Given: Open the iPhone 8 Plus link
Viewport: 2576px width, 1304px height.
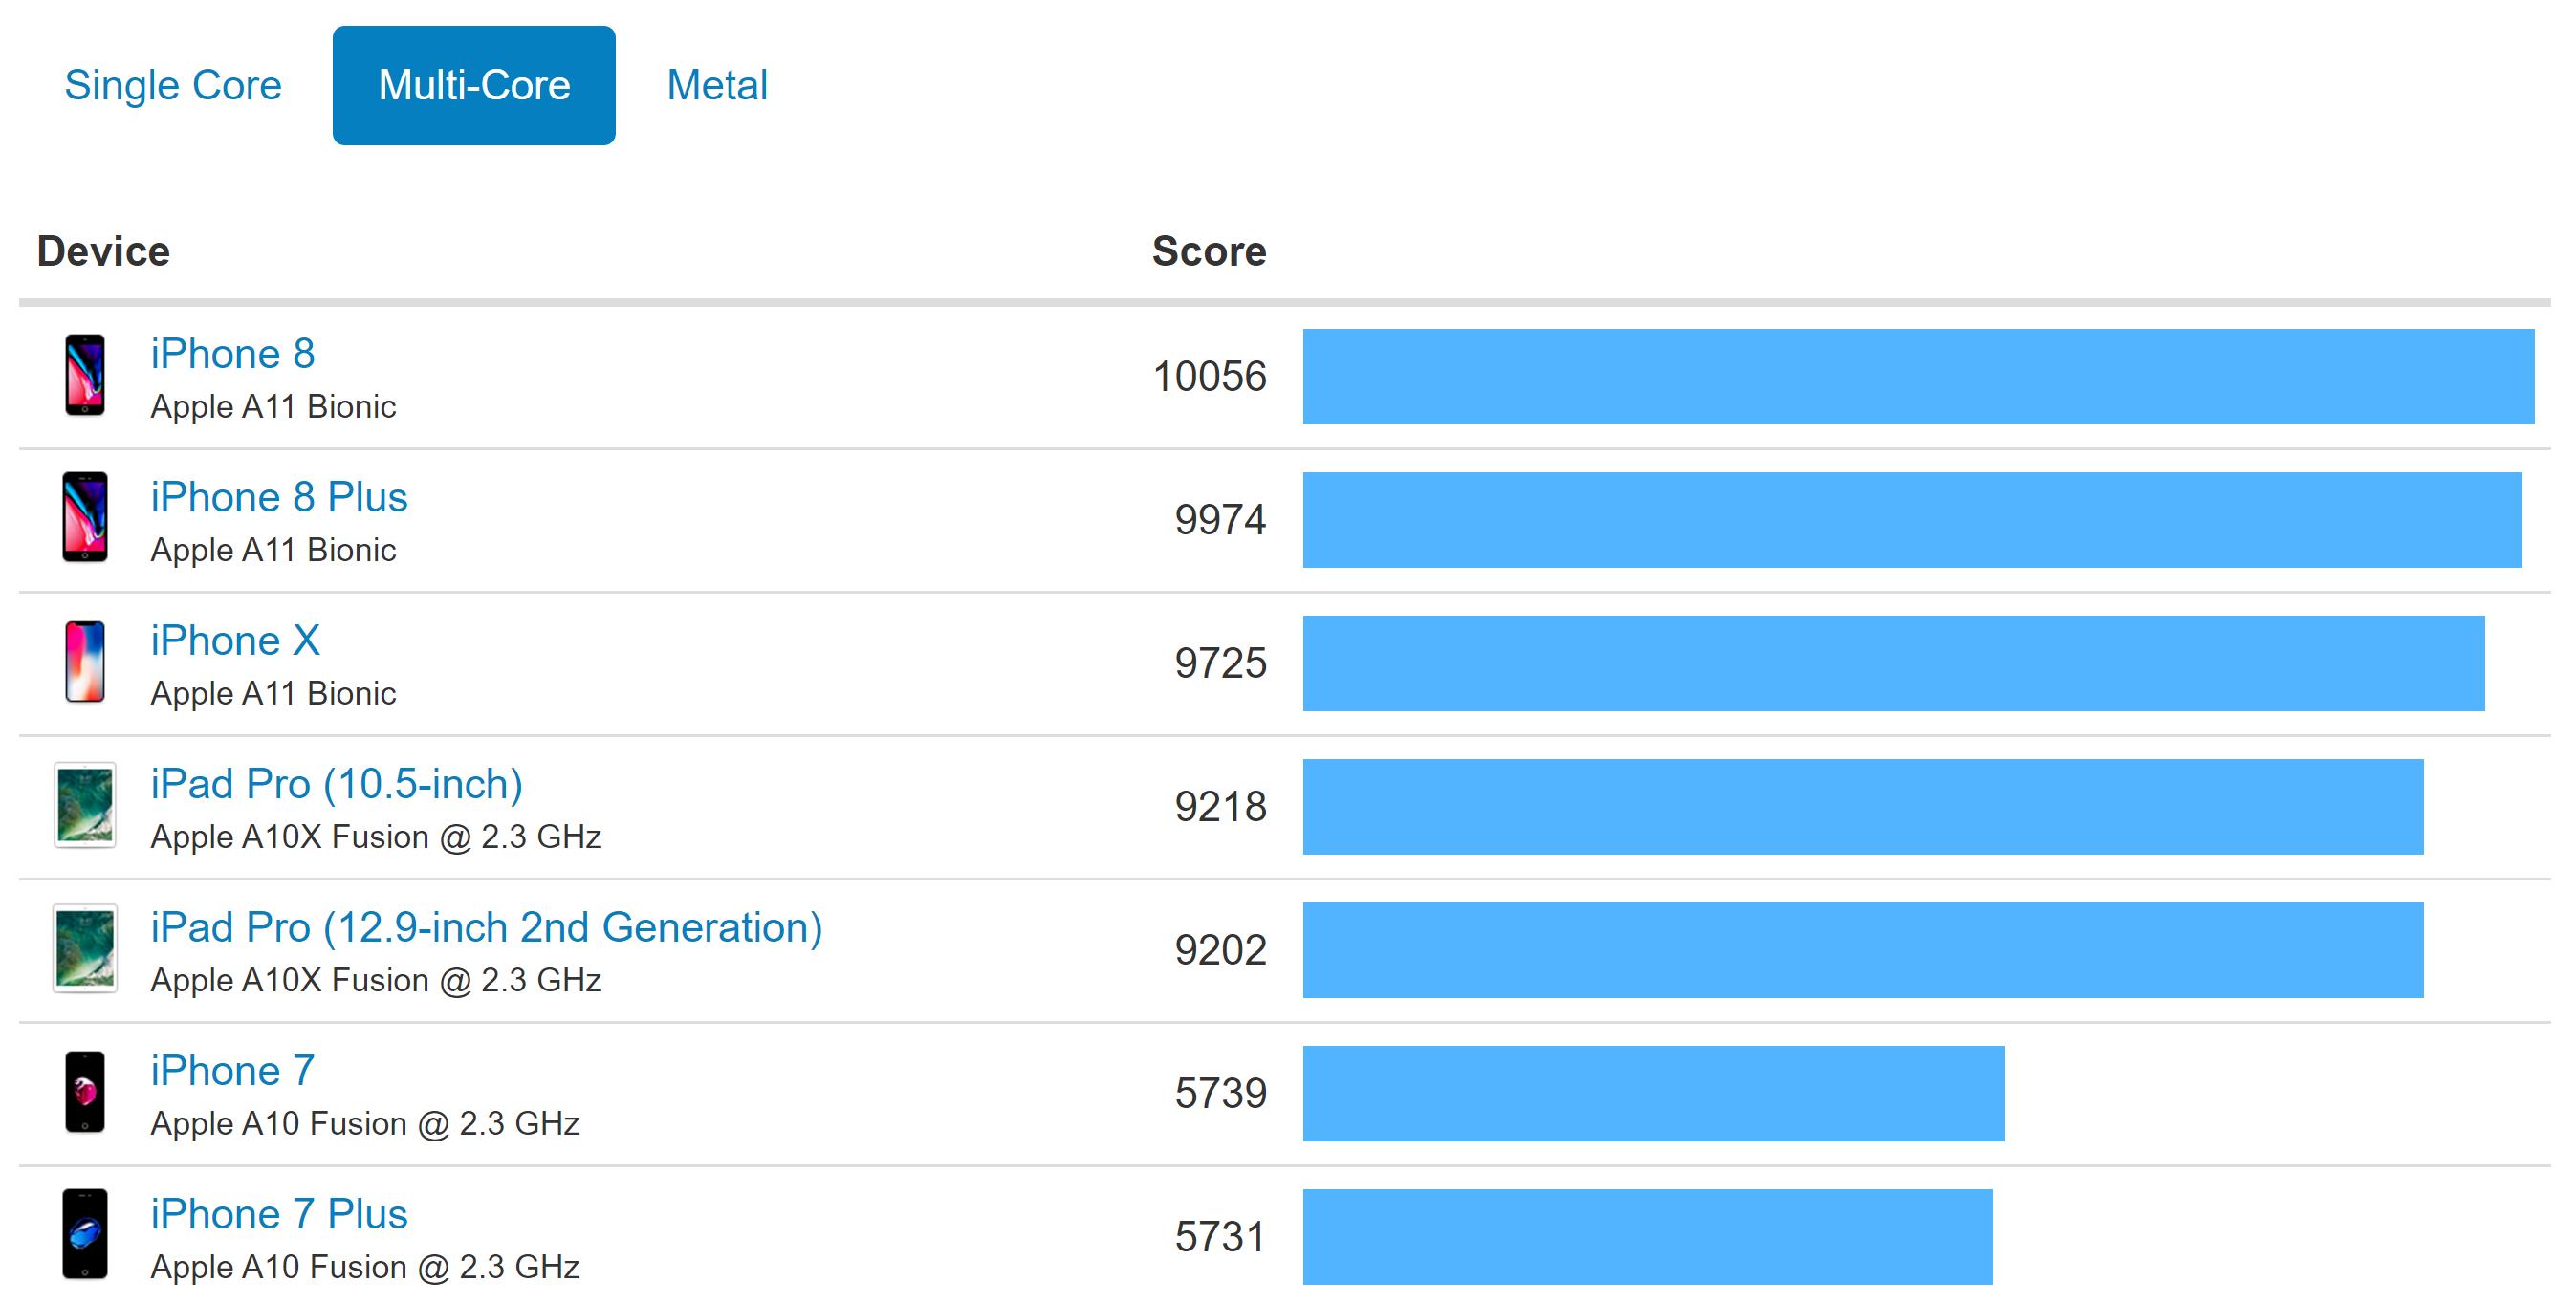Looking at the screenshot, I should (x=279, y=497).
